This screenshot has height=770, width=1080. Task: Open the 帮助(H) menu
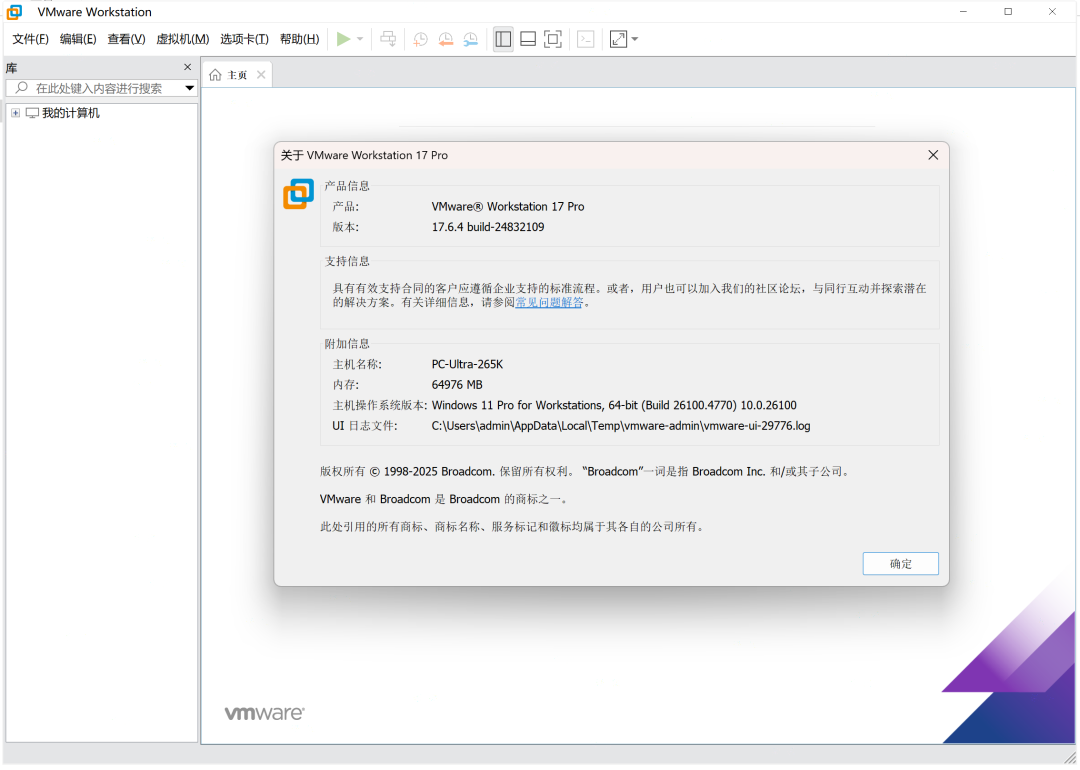coord(299,39)
